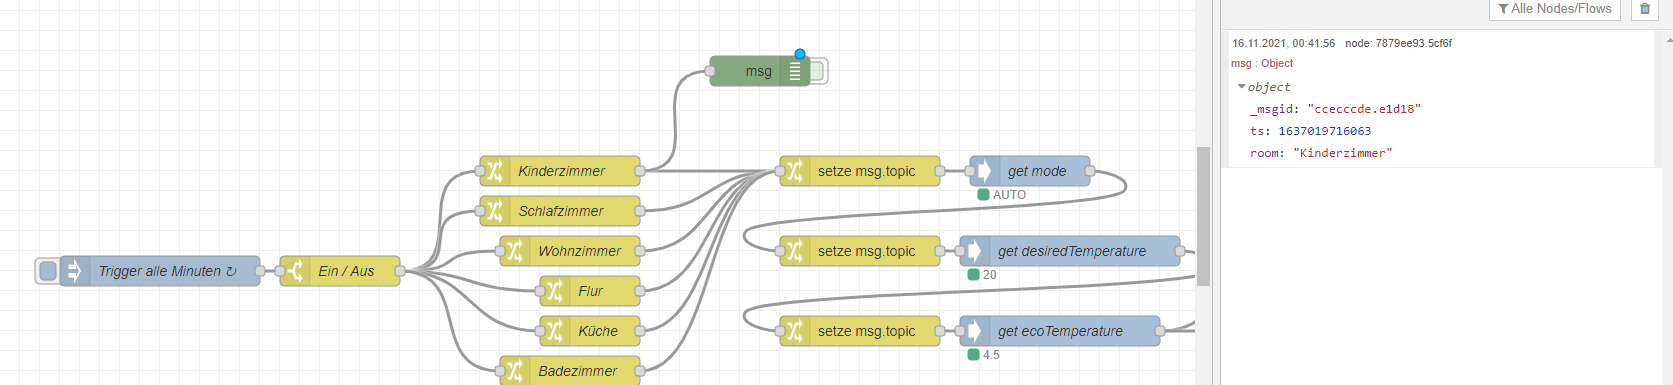Select the Flur node
Screen dimensions: 1673x385
pos(590,291)
